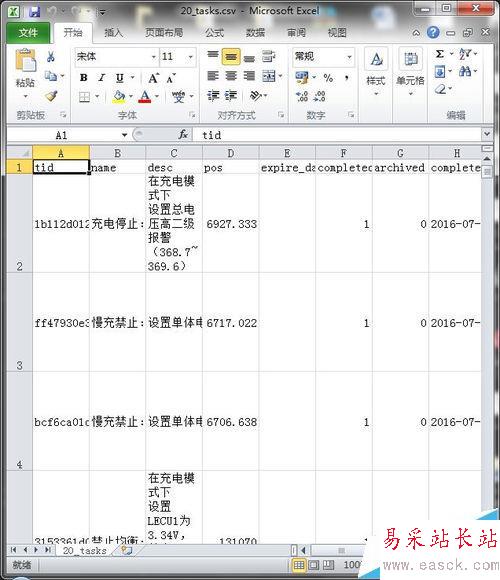Open the 宋体 font name dropdown
500x580 pixels.
153,57
